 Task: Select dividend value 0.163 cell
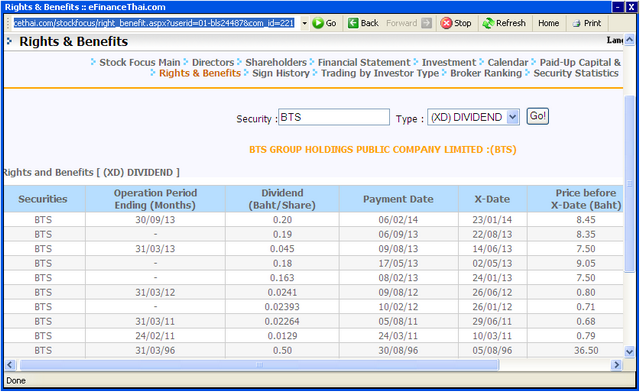click(x=282, y=278)
